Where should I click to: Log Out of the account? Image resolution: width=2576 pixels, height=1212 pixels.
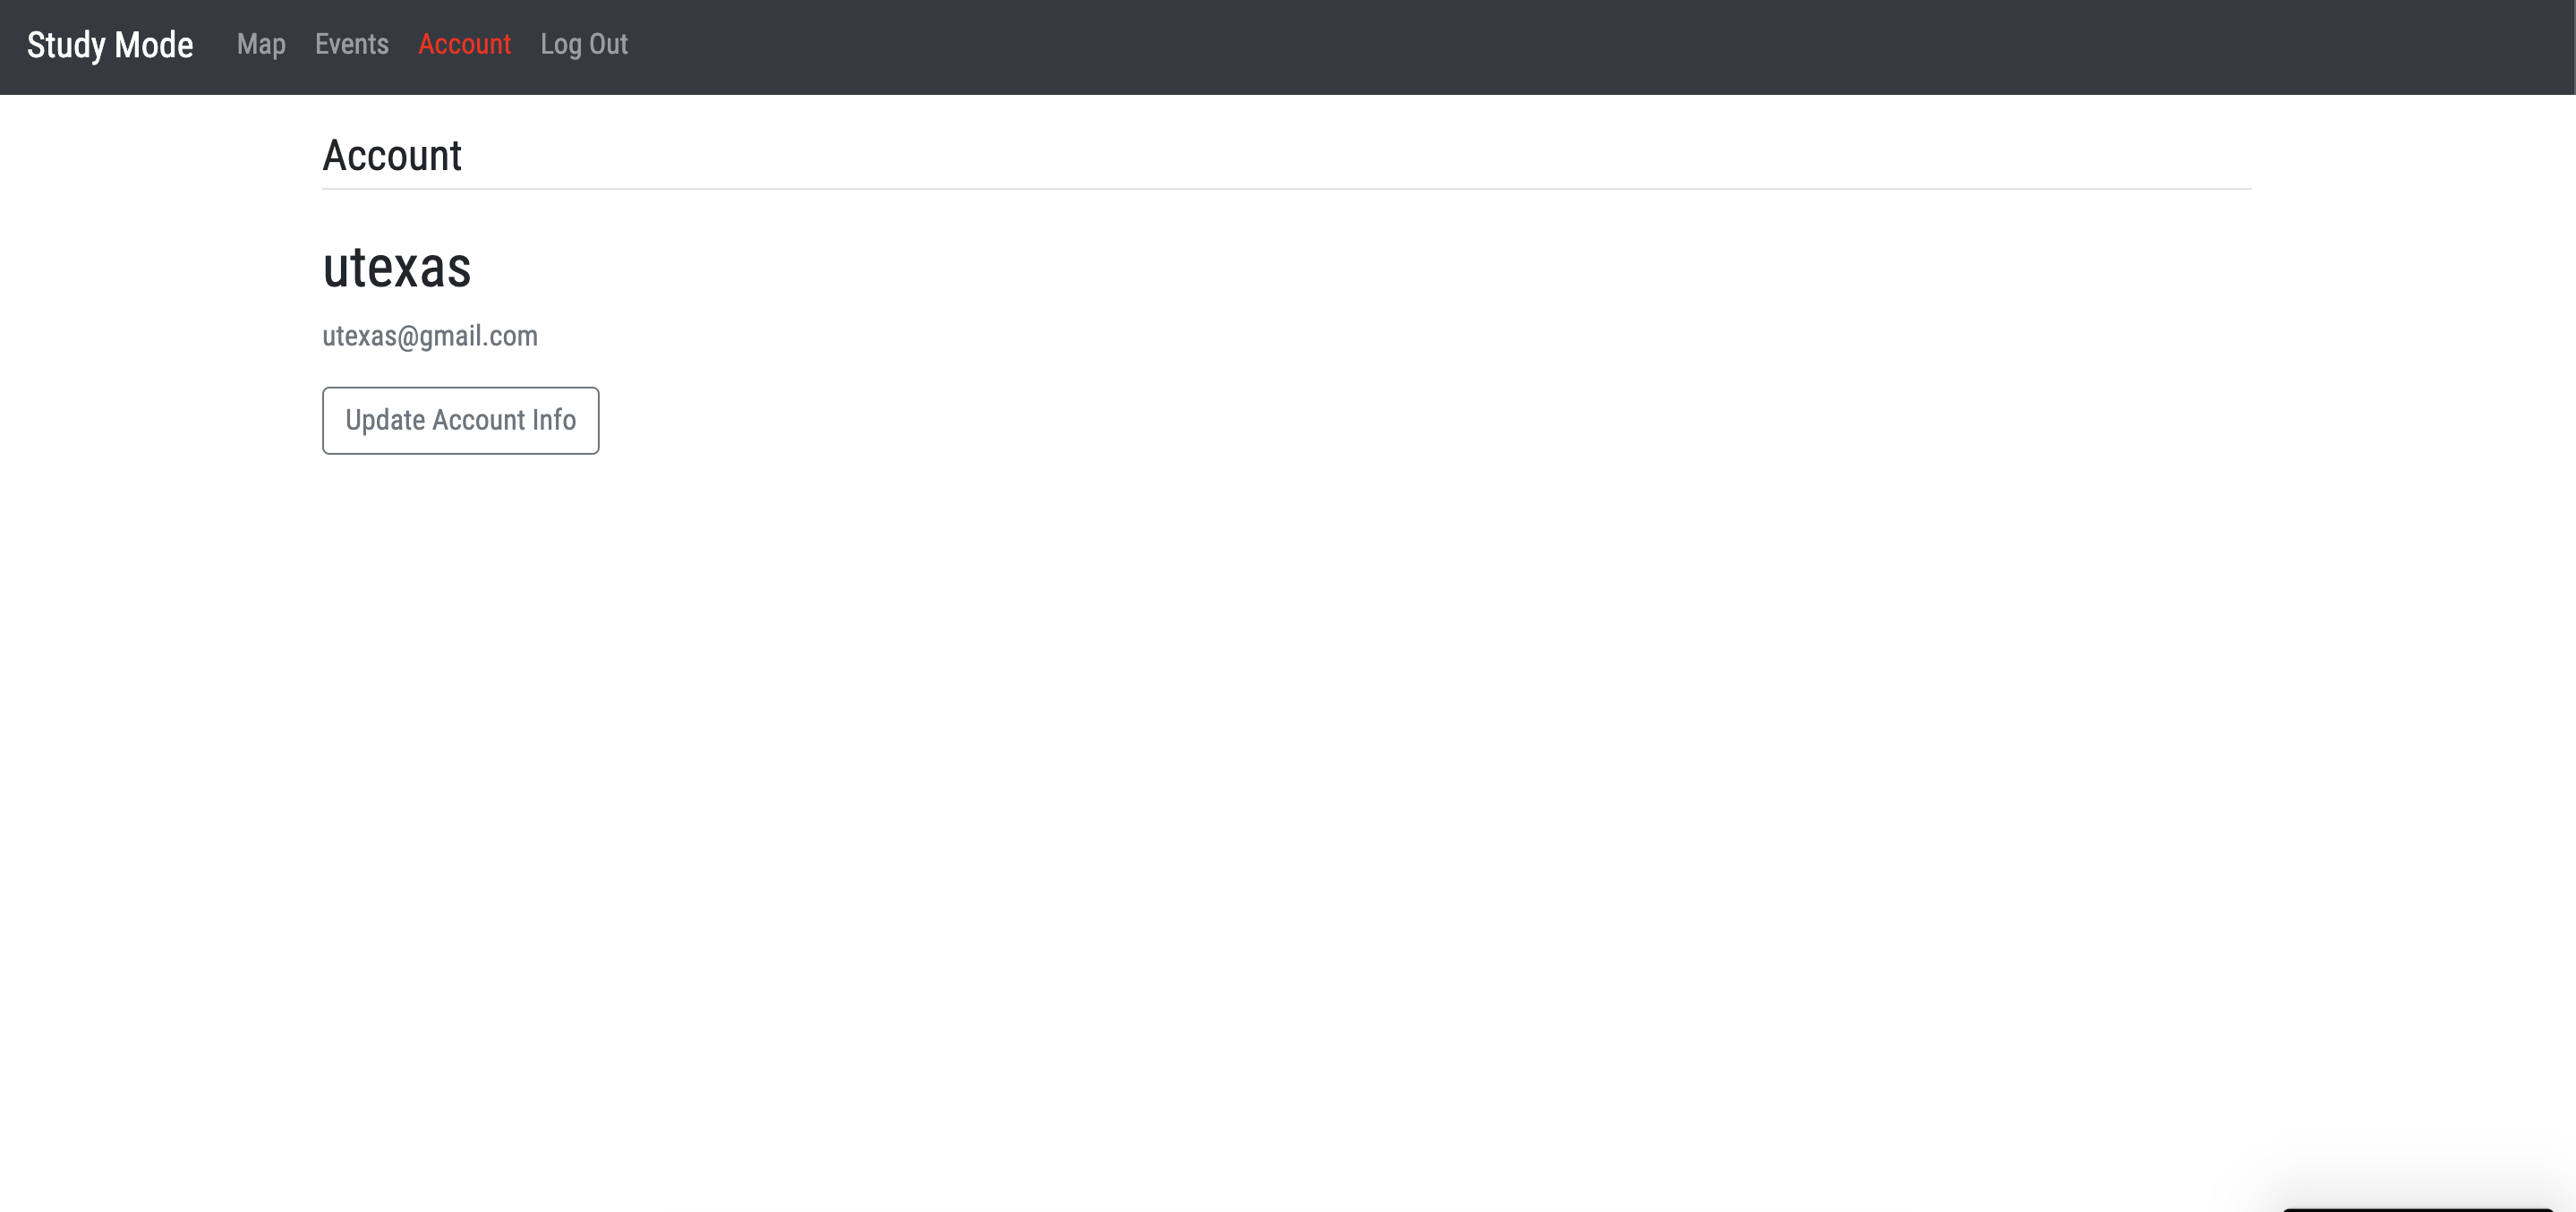[584, 45]
